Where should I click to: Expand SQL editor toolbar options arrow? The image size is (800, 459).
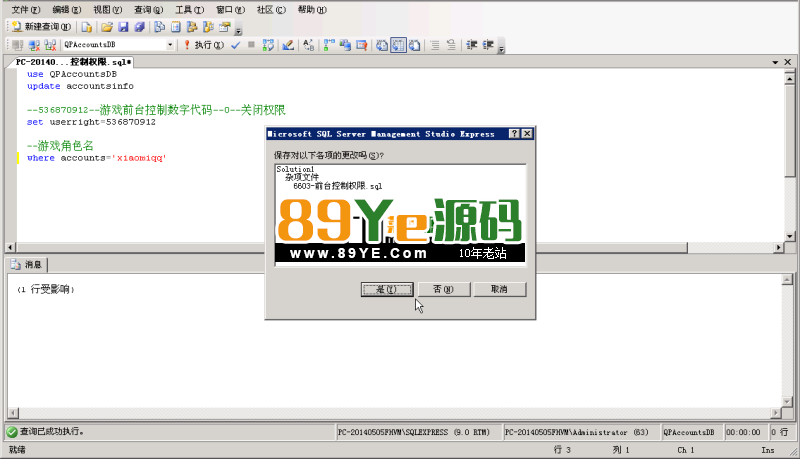coord(501,48)
